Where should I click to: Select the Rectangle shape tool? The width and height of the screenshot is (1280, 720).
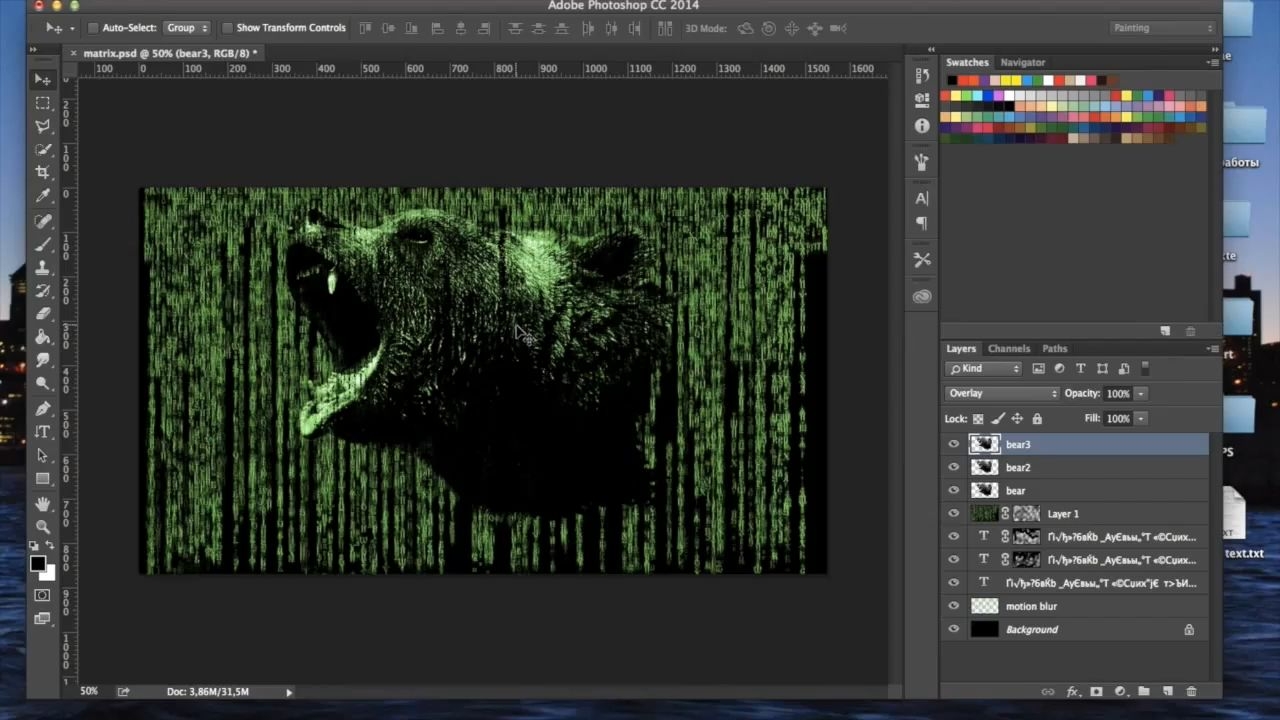42,479
